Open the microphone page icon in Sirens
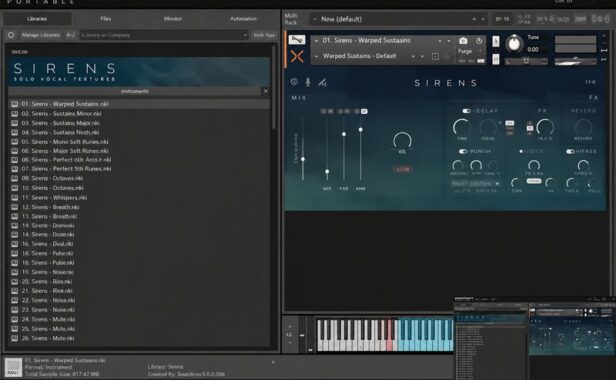The image size is (616, 380). (x=308, y=82)
